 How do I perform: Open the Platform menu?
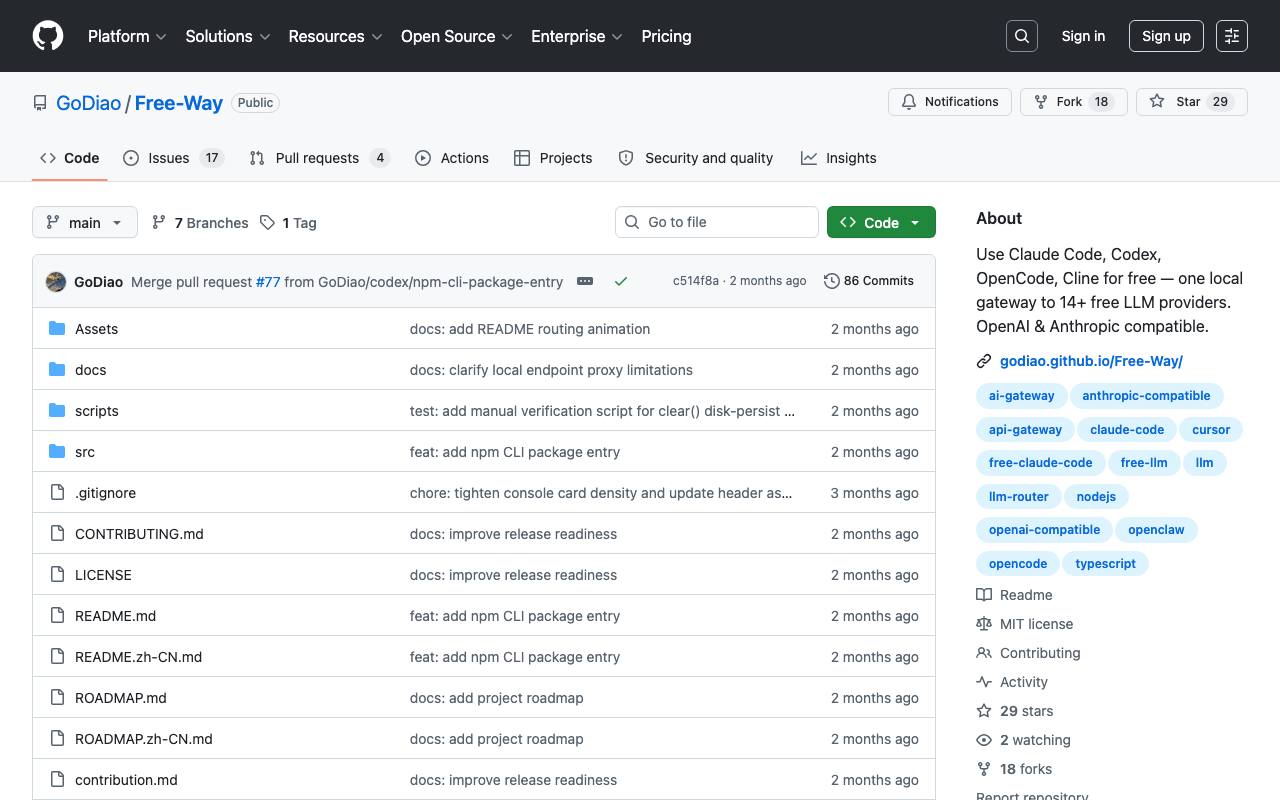click(x=127, y=36)
